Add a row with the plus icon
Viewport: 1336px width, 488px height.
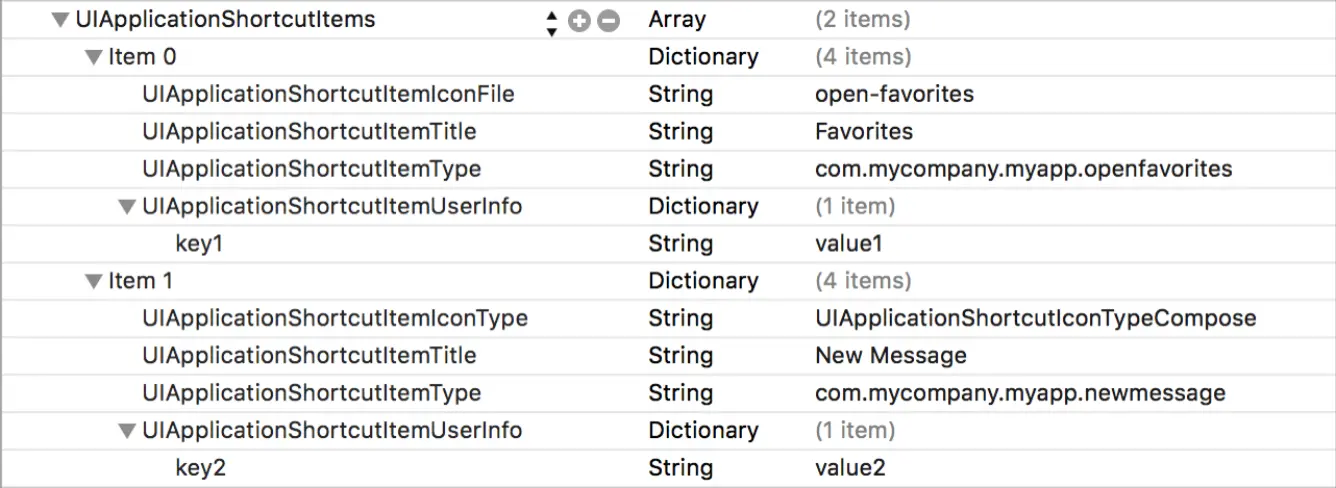(579, 21)
